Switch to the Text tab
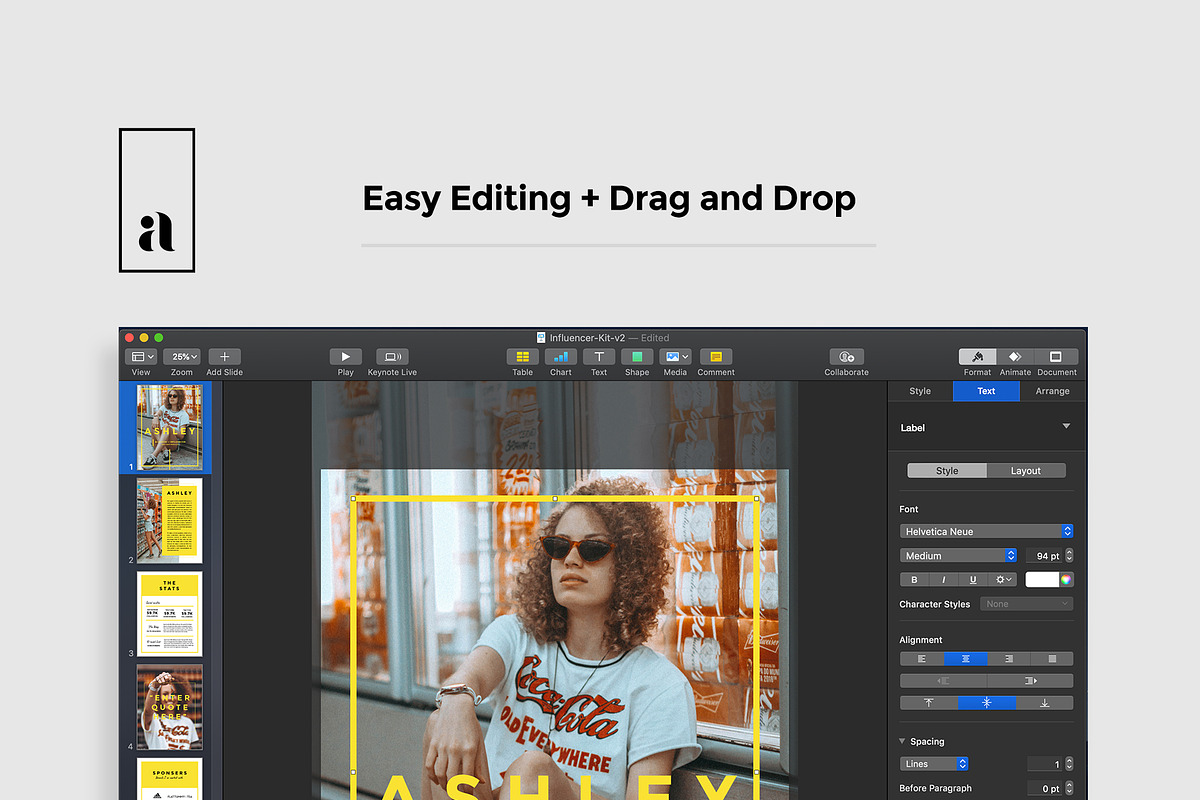 (986, 391)
